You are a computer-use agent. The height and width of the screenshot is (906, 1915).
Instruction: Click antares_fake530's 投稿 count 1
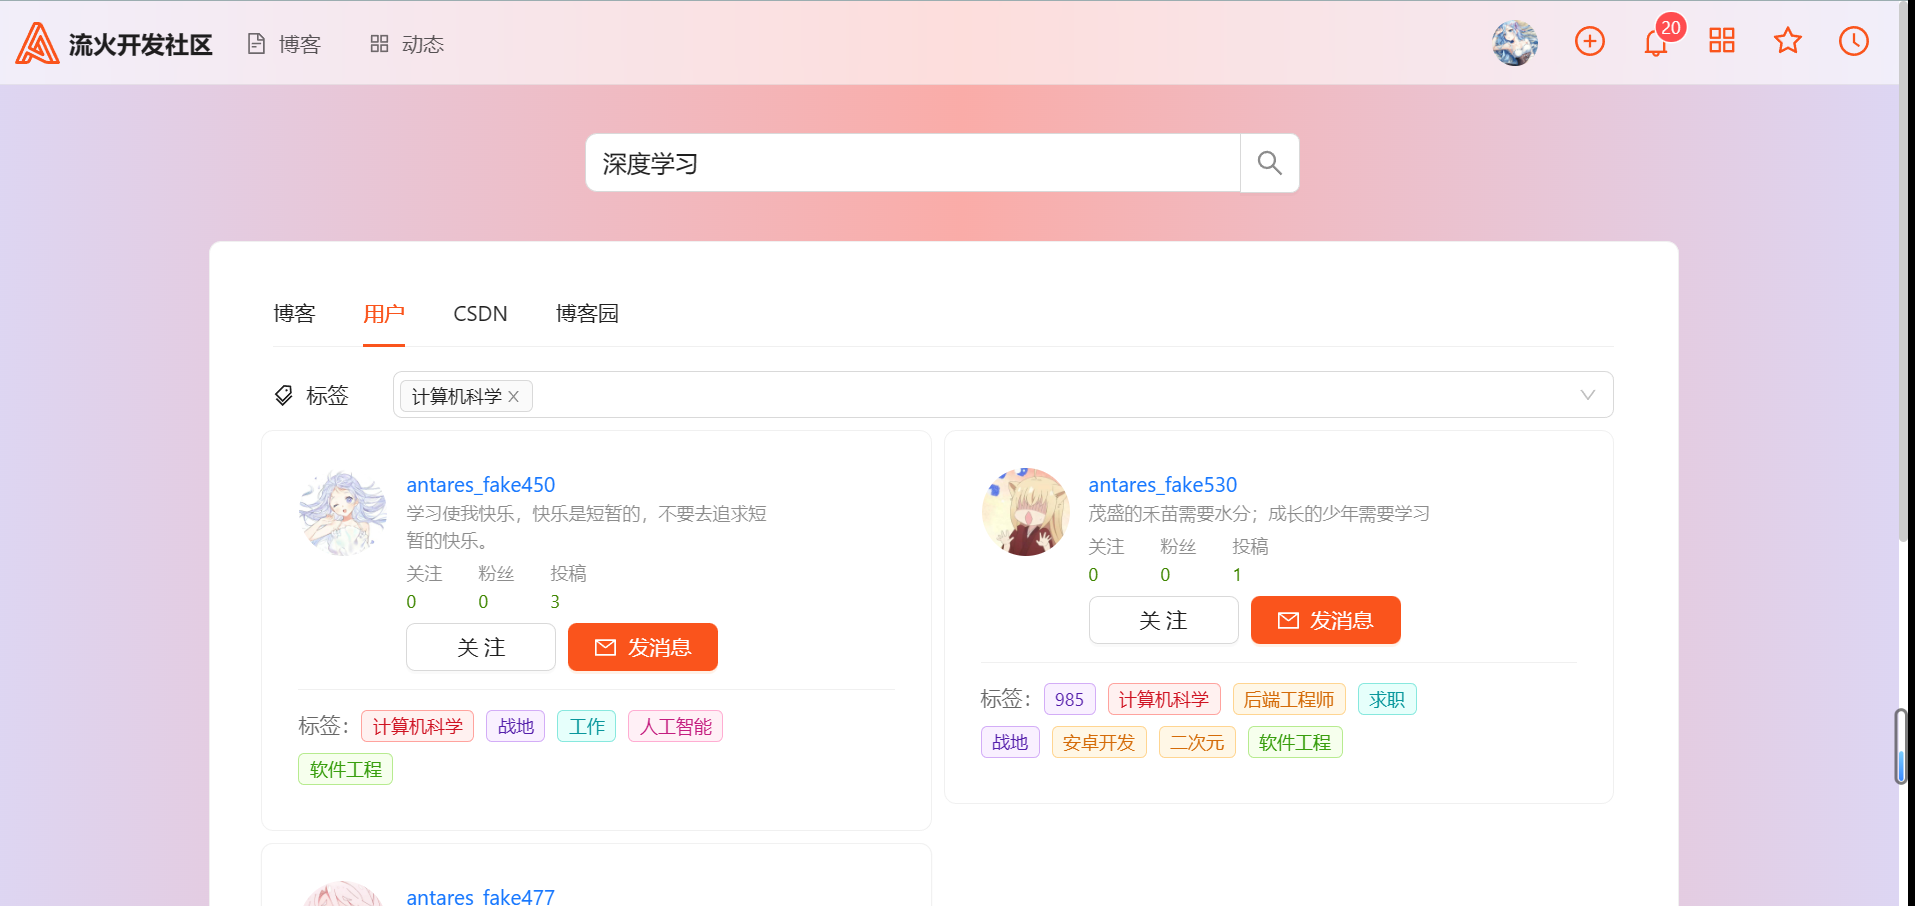click(1237, 575)
